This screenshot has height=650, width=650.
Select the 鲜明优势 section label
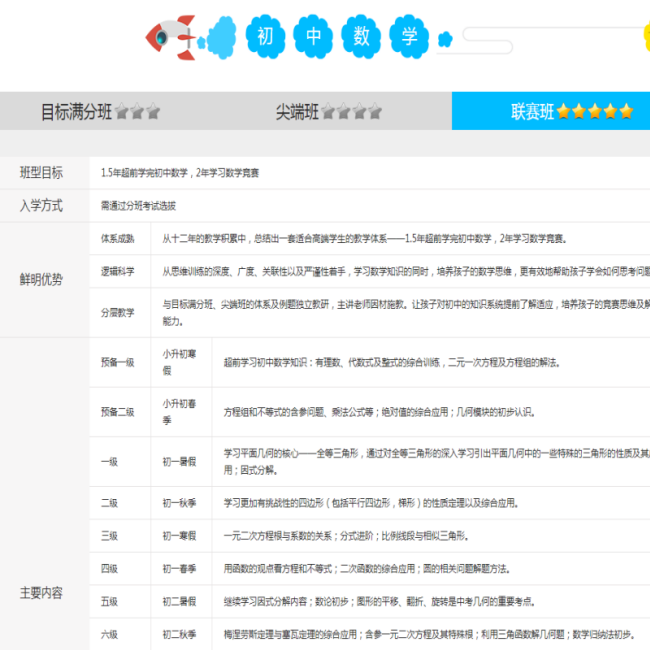[41, 279]
